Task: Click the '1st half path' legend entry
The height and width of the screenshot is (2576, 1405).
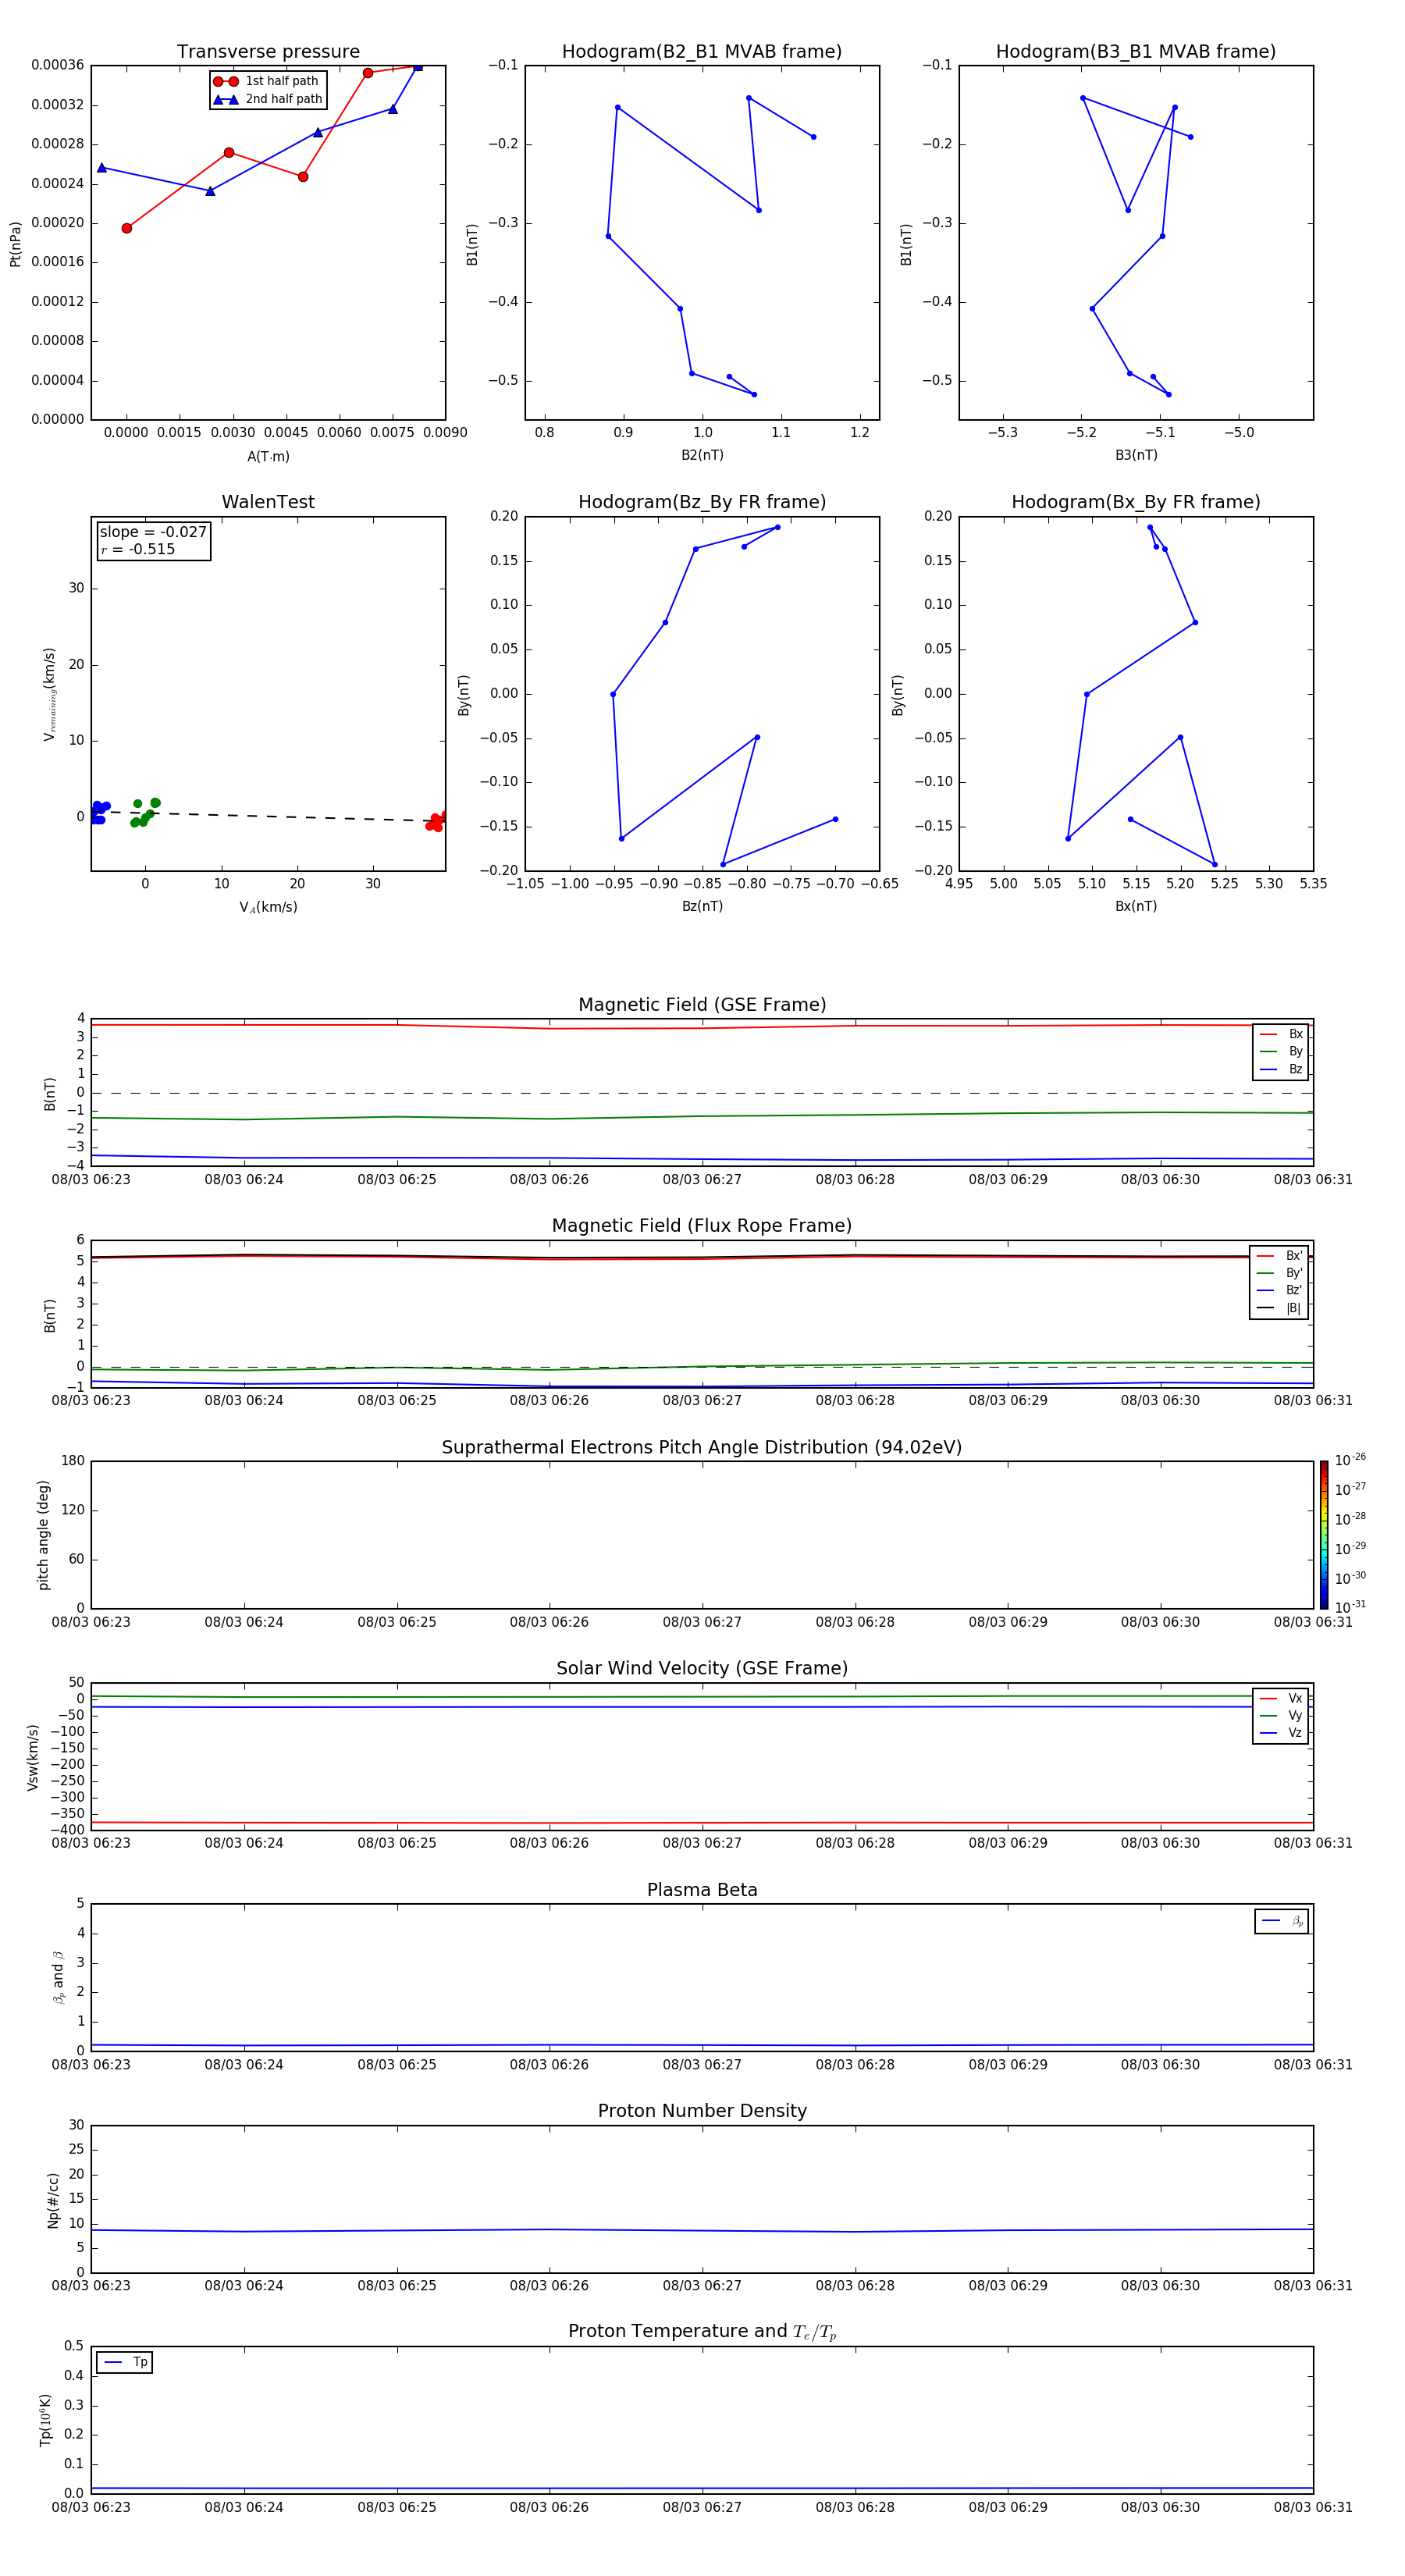Action: (266, 81)
